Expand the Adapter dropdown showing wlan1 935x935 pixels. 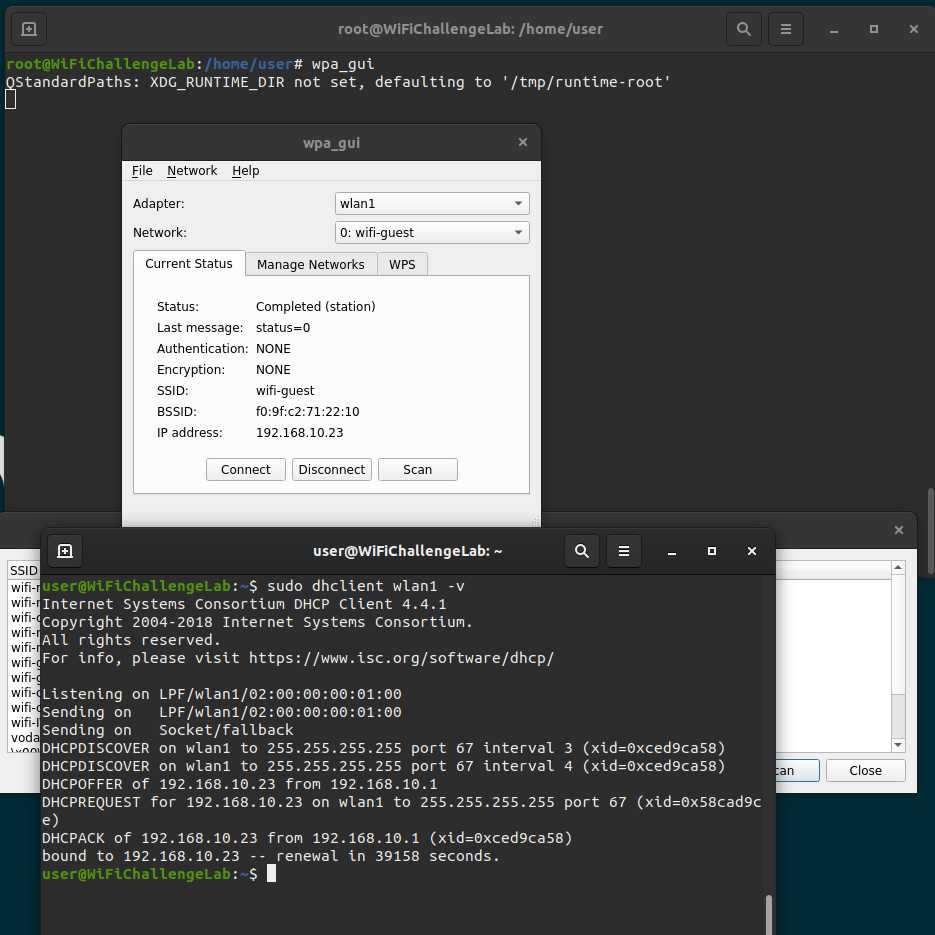pyautogui.click(x=432, y=204)
